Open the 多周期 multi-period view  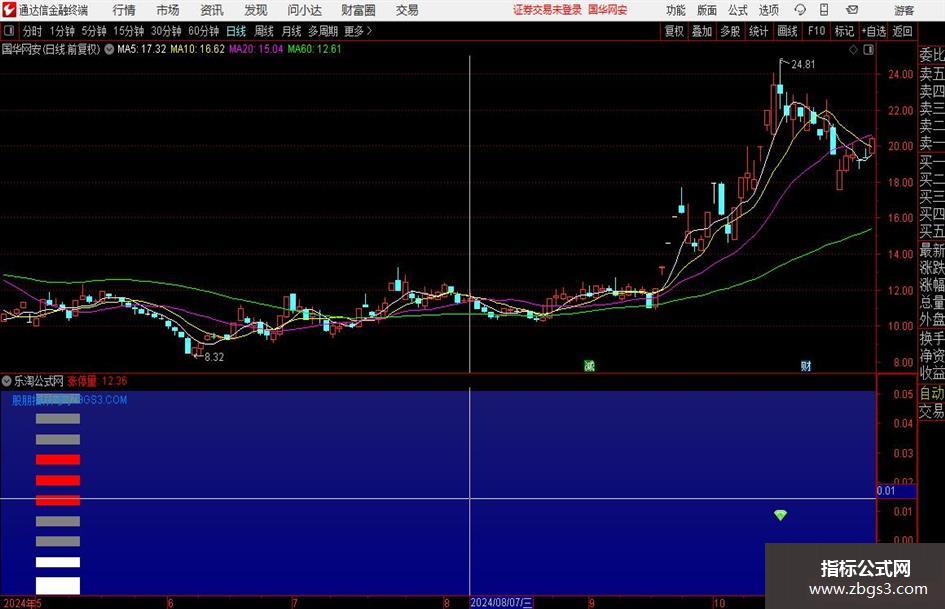323,31
